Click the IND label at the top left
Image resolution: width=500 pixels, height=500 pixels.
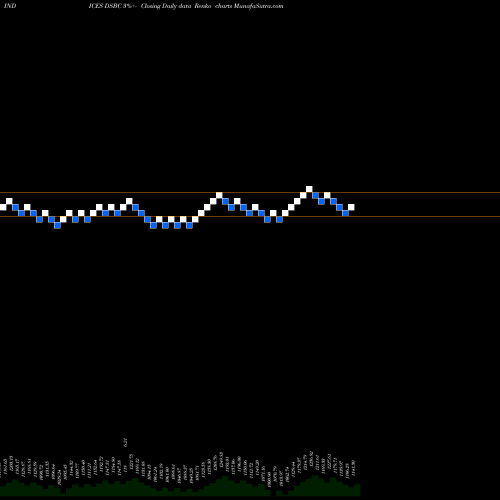[x=10, y=6]
